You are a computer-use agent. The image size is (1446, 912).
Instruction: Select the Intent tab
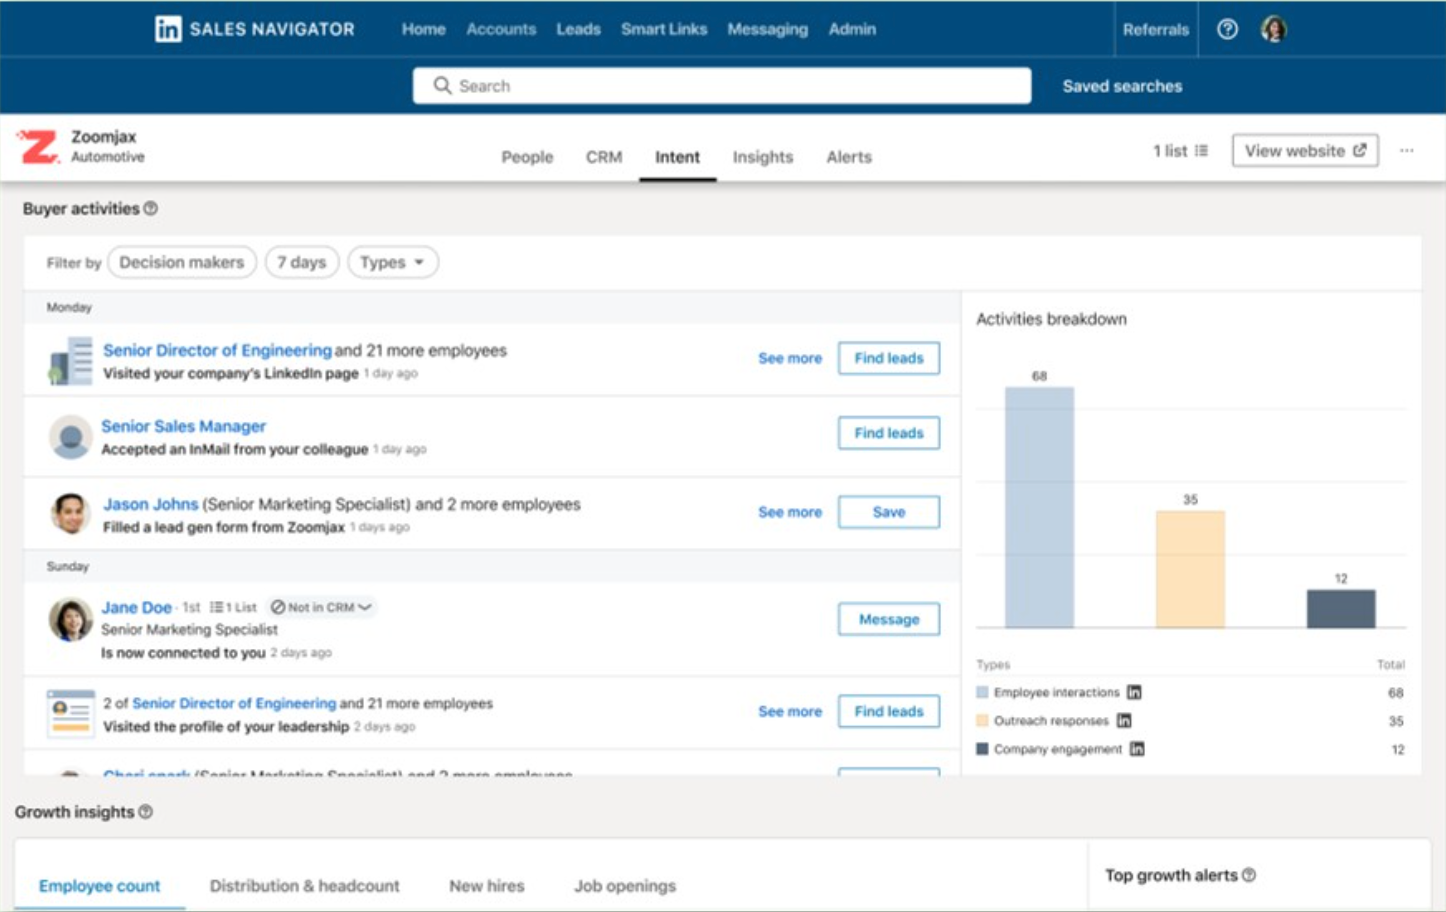click(678, 157)
